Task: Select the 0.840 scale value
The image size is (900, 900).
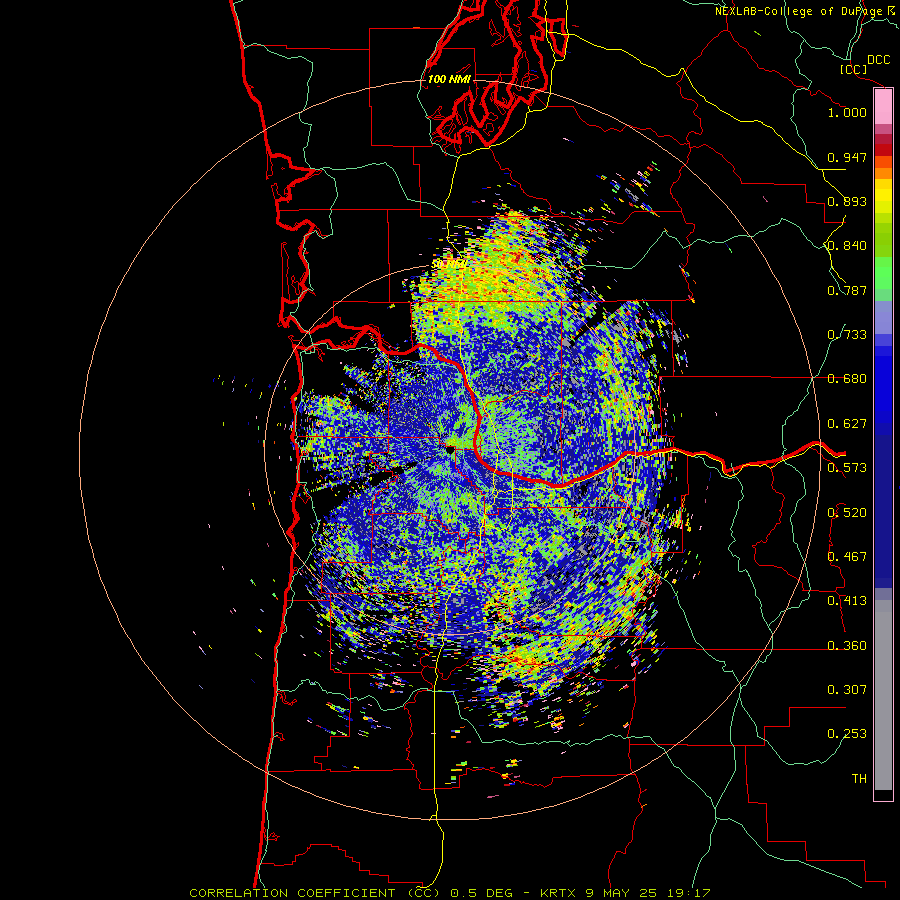Action: pyautogui.click(x=847, y=246)
